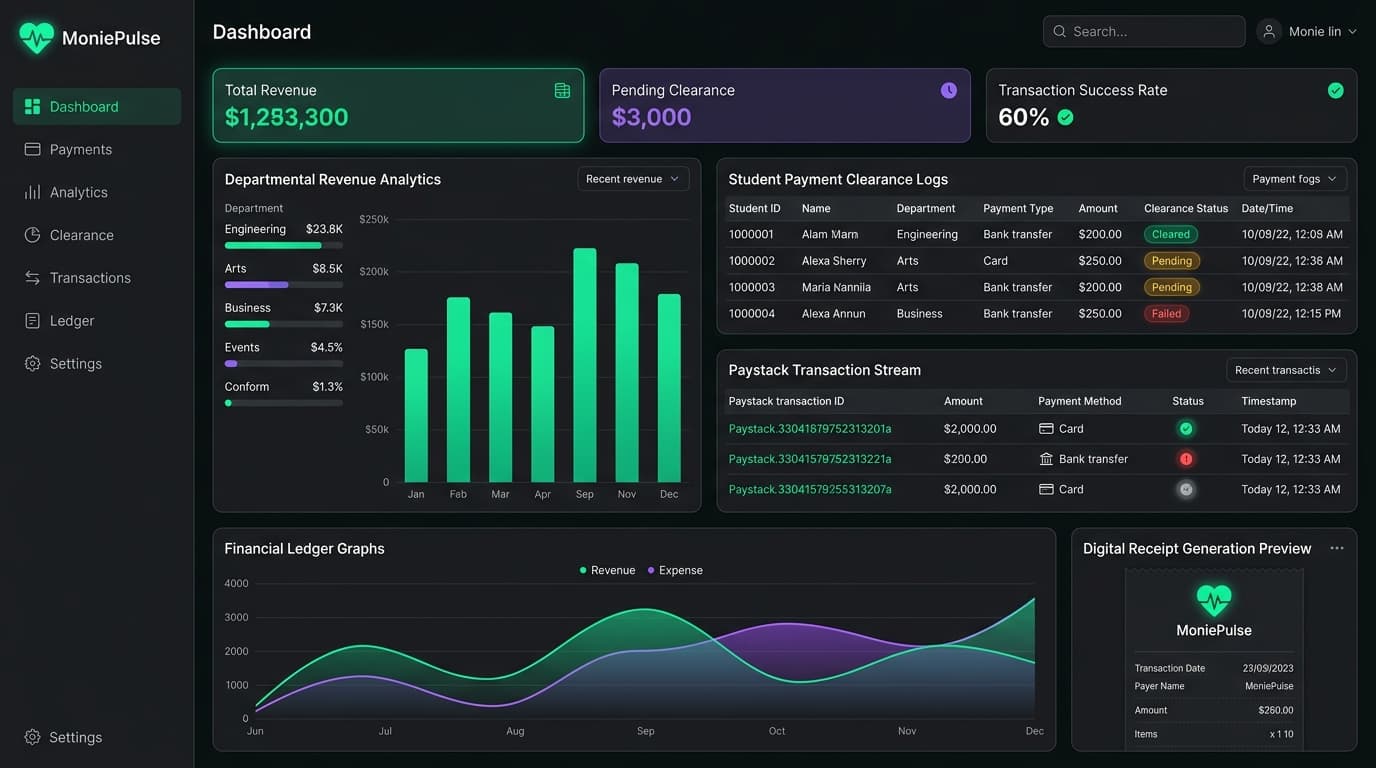Click the Clearance pie icon in the sidebar
Image resolution: width=1376 pixels, height=768 pixels.
pyautogui.click(x=32, y=235)
